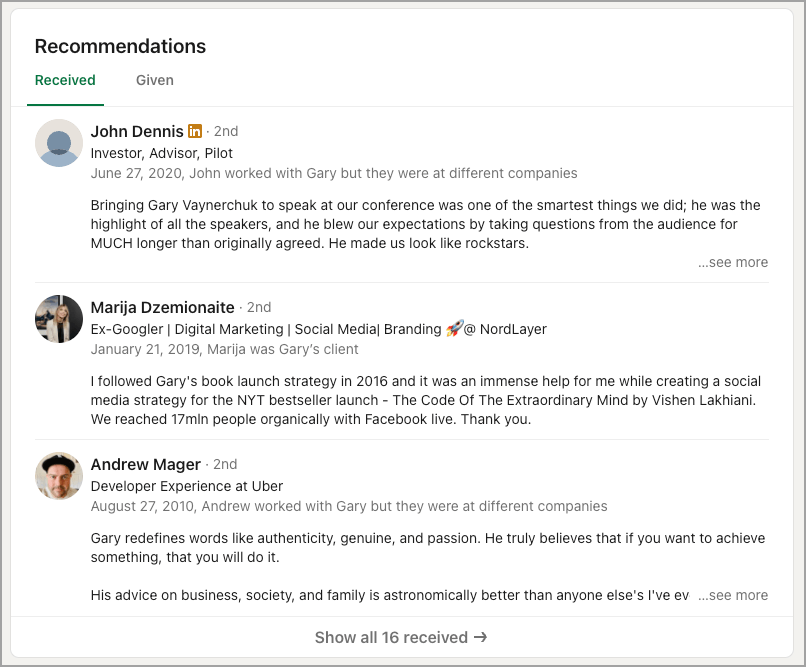Viewport: 806px width, 667px height.
Task: Show all 16 received recommendations
Action: pyautogui.click(x=402, y=637)
